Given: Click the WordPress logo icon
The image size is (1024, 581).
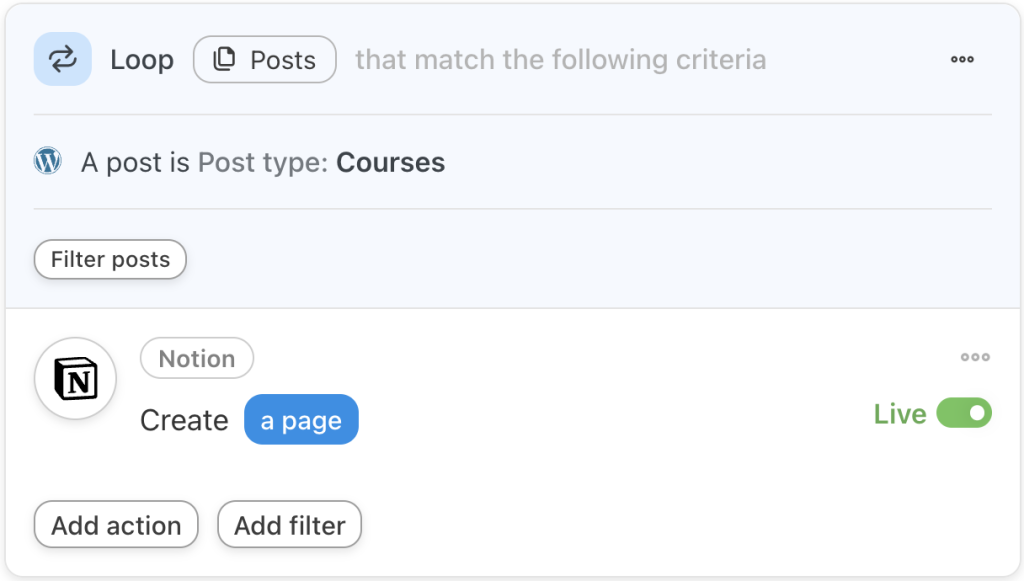Looking at the screenshot, I should [x=47, y=160].
